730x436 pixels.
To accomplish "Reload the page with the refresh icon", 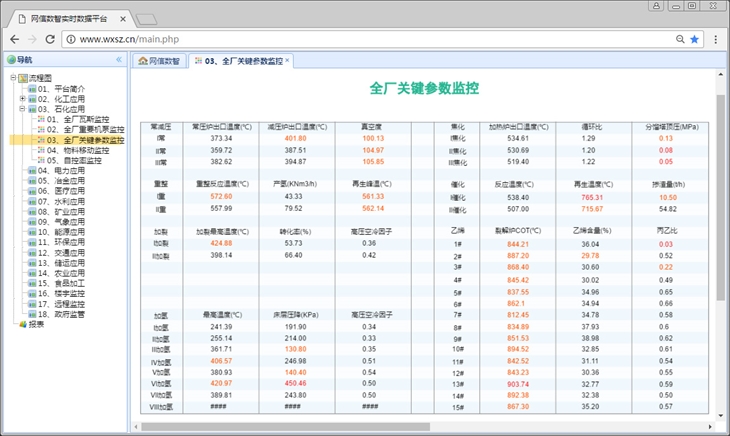I will pos(50,40).
